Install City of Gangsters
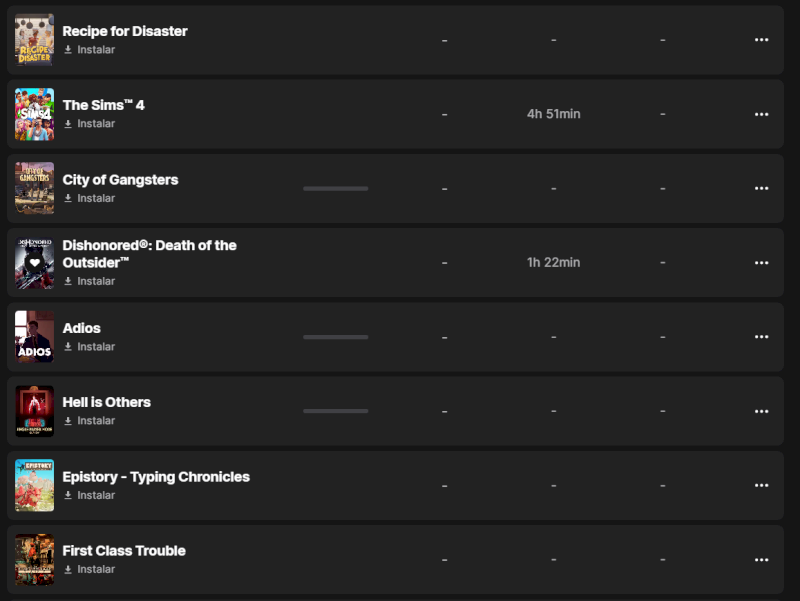The height and width of the screenshot is (601, 800). (x=90, y=198)
